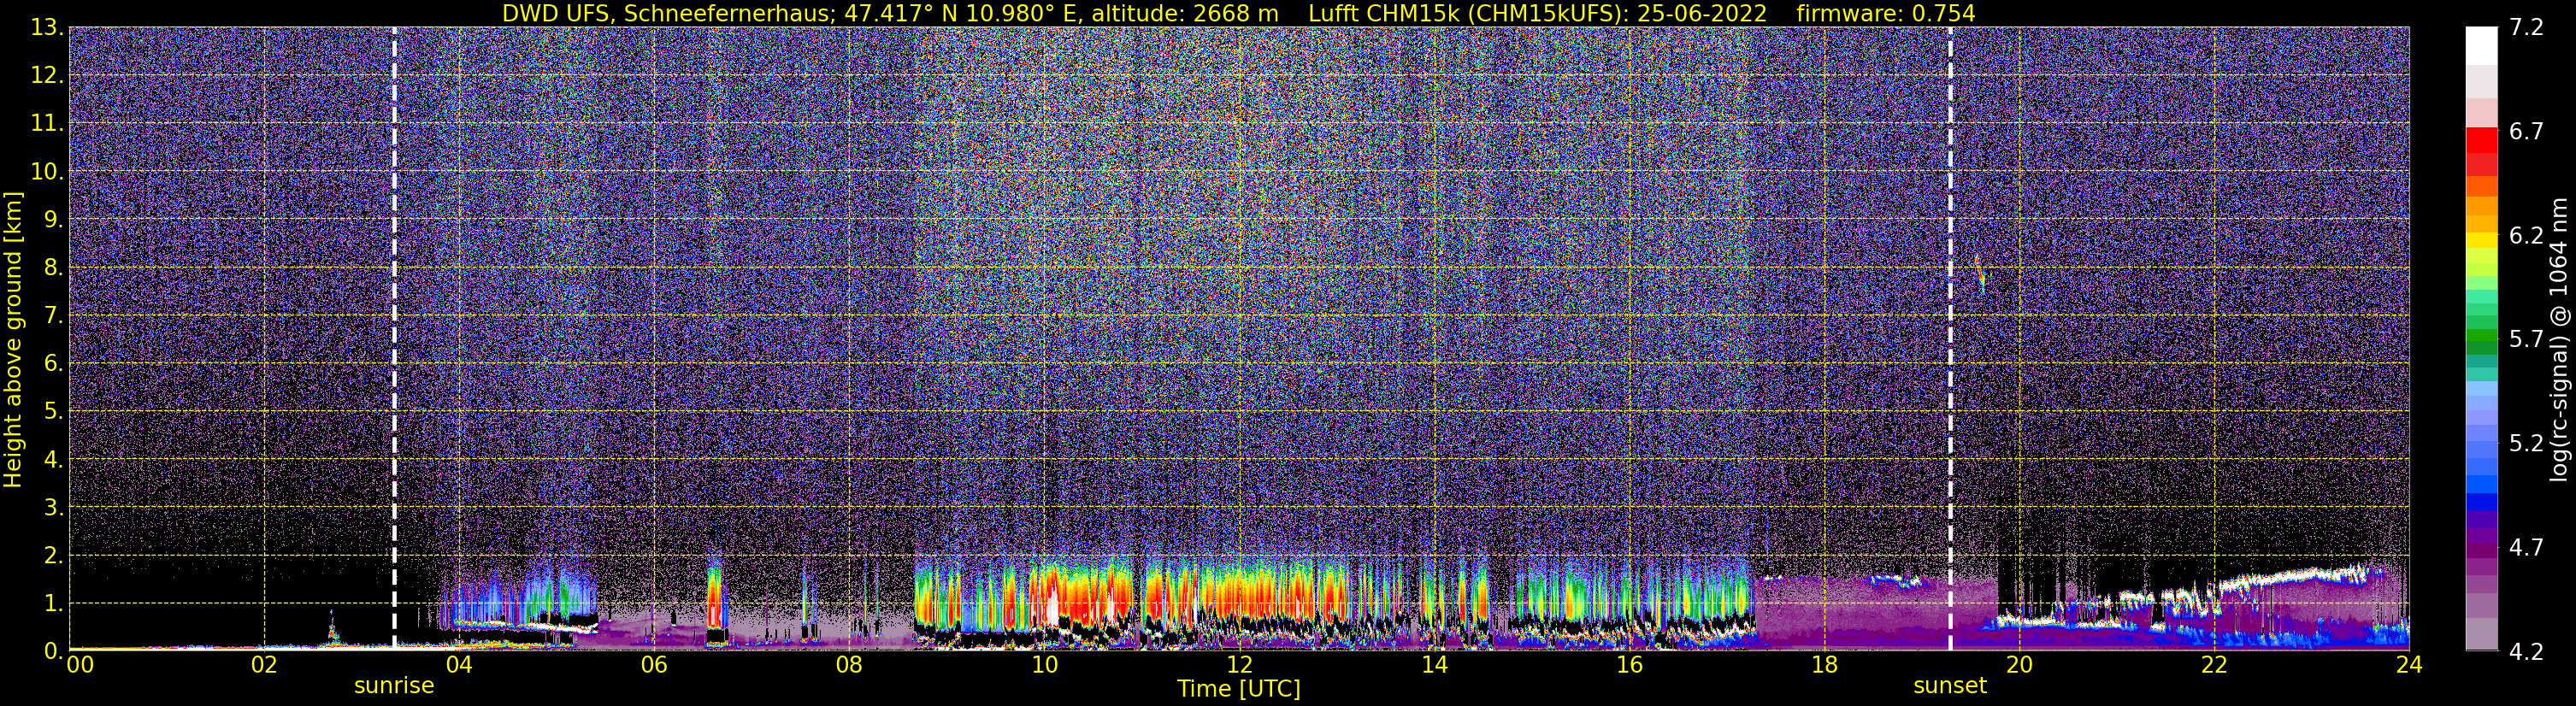The image size is (2576, 706).
Task: Click the y-axis tick label '7.'
Action: click(x=53, y=316)
